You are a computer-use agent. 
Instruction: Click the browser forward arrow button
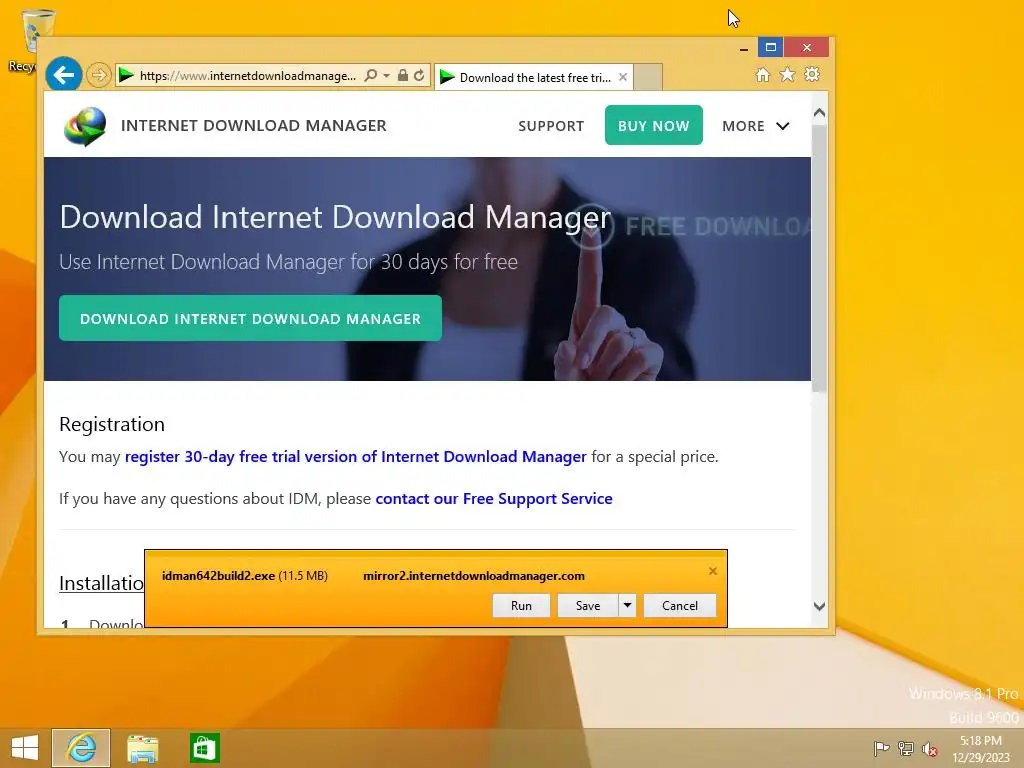(99, 76)
